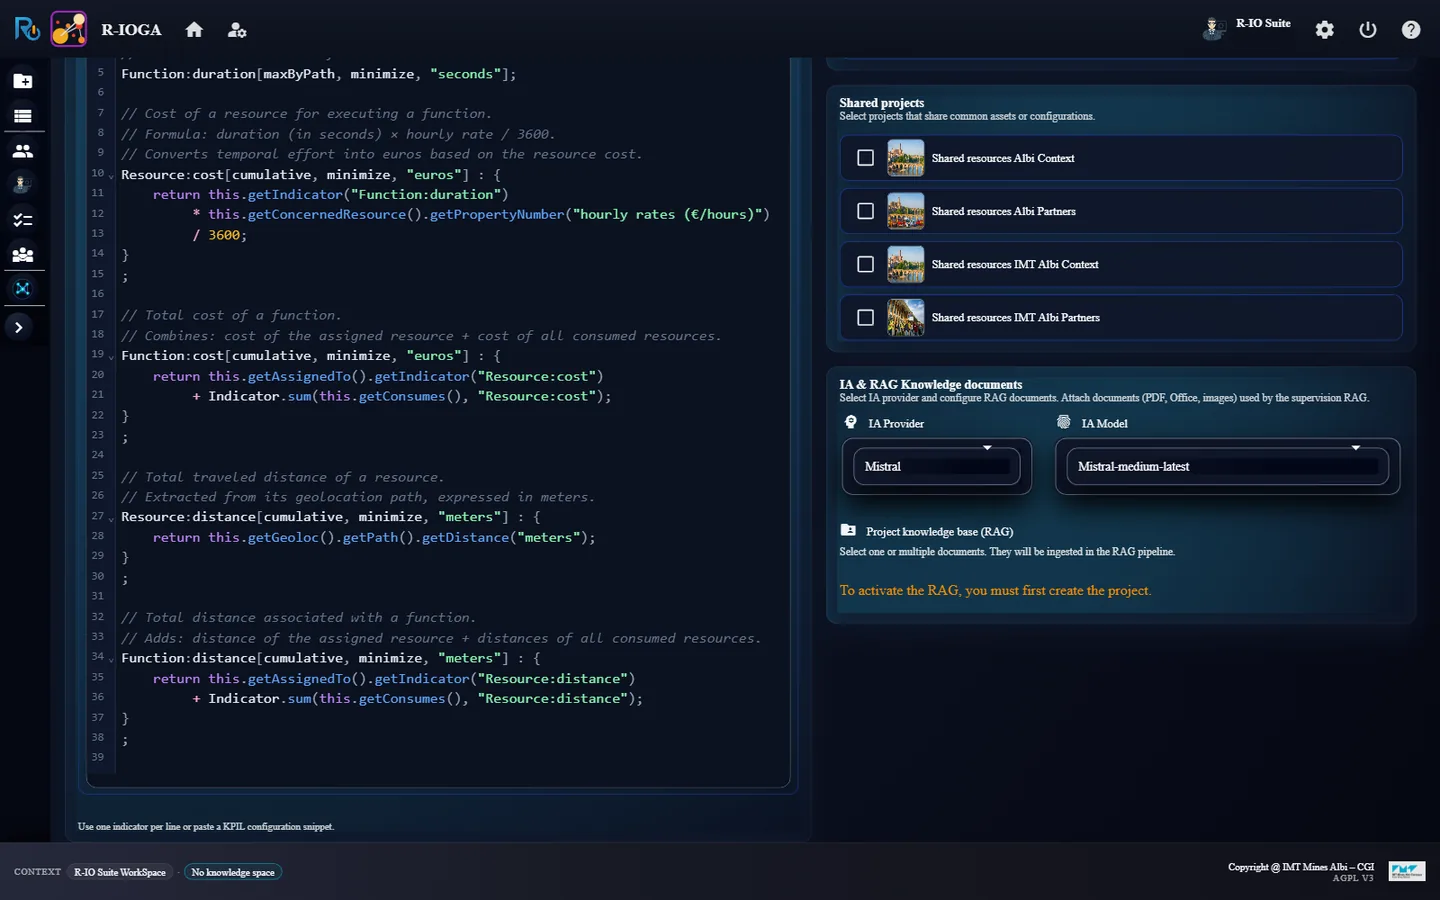Click the comment on line 17 Total cost
Screen dimensions: 1440x900
[x=231, y=315]
